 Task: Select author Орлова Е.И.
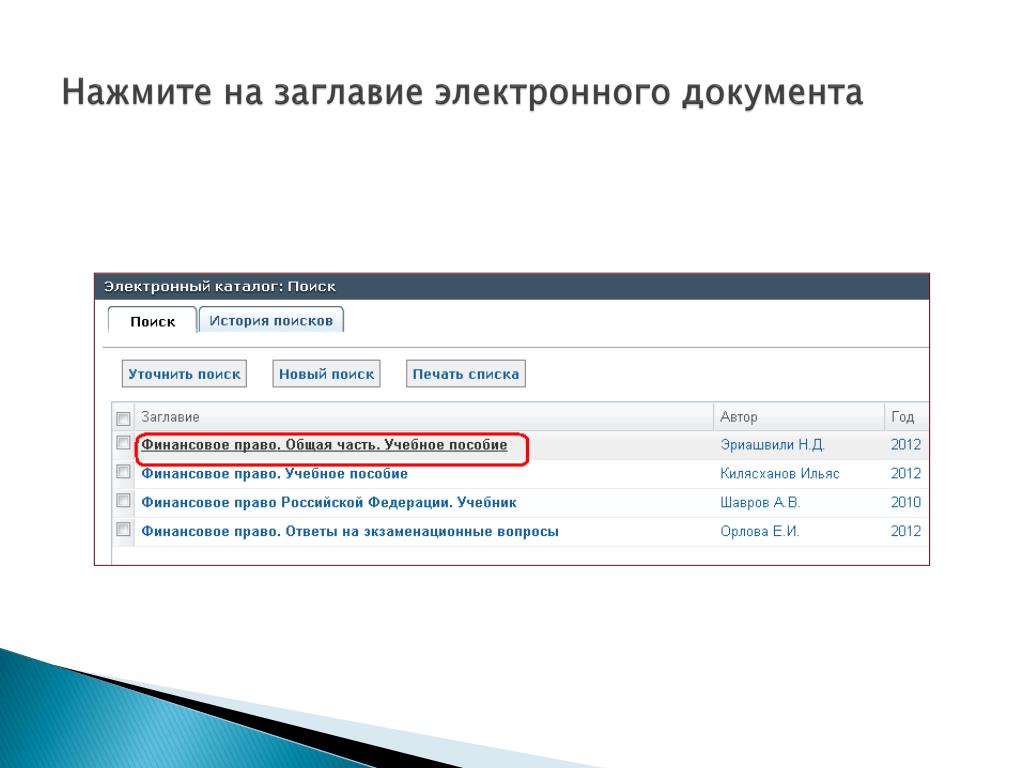point(760,531)
